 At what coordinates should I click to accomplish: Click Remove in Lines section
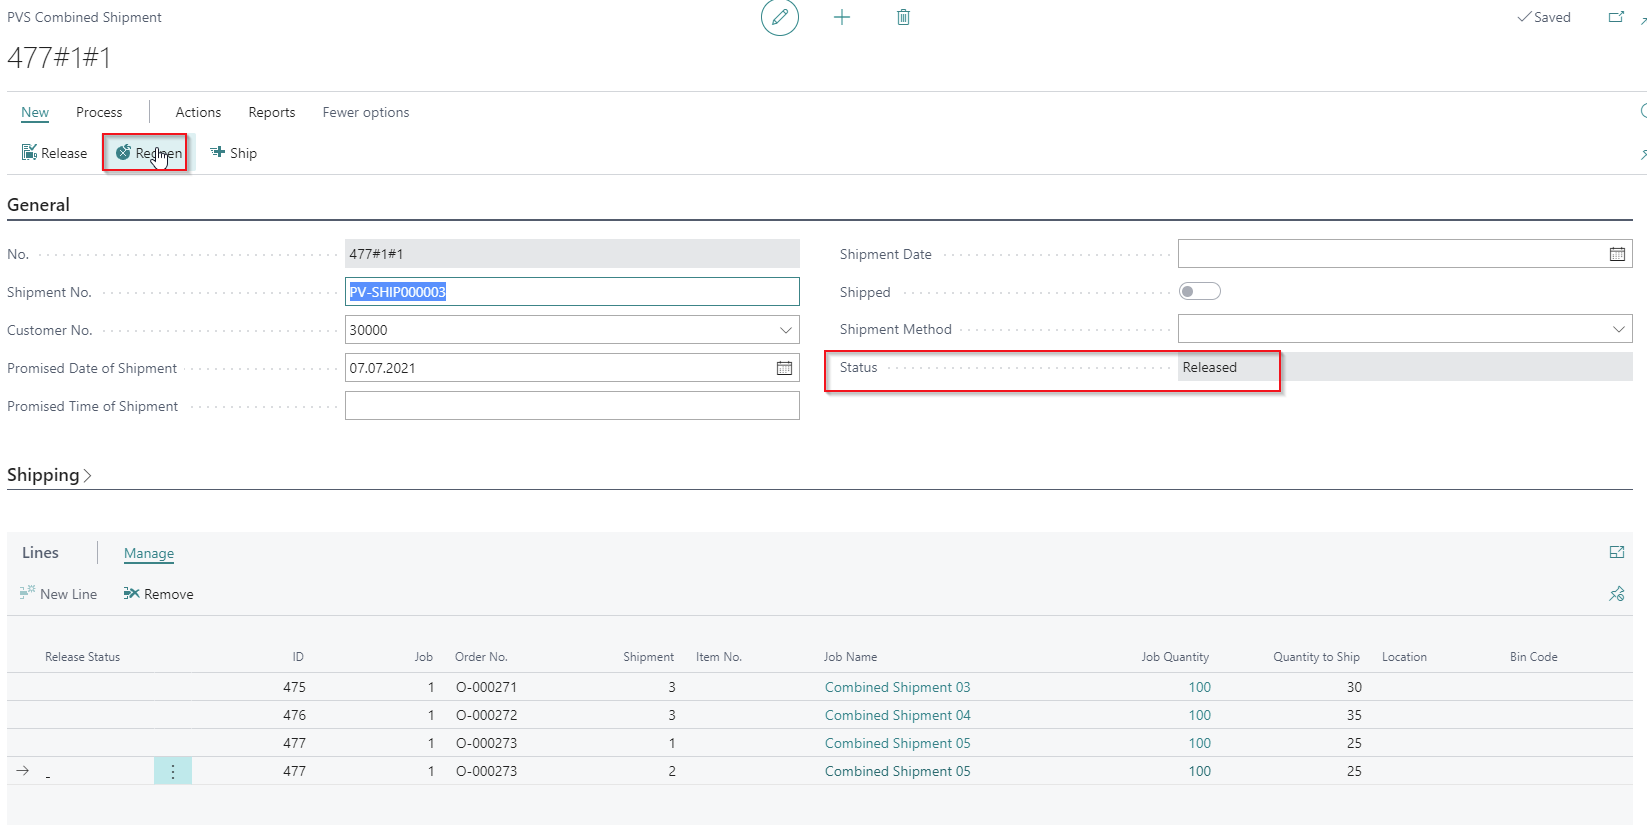pos(159,594)
